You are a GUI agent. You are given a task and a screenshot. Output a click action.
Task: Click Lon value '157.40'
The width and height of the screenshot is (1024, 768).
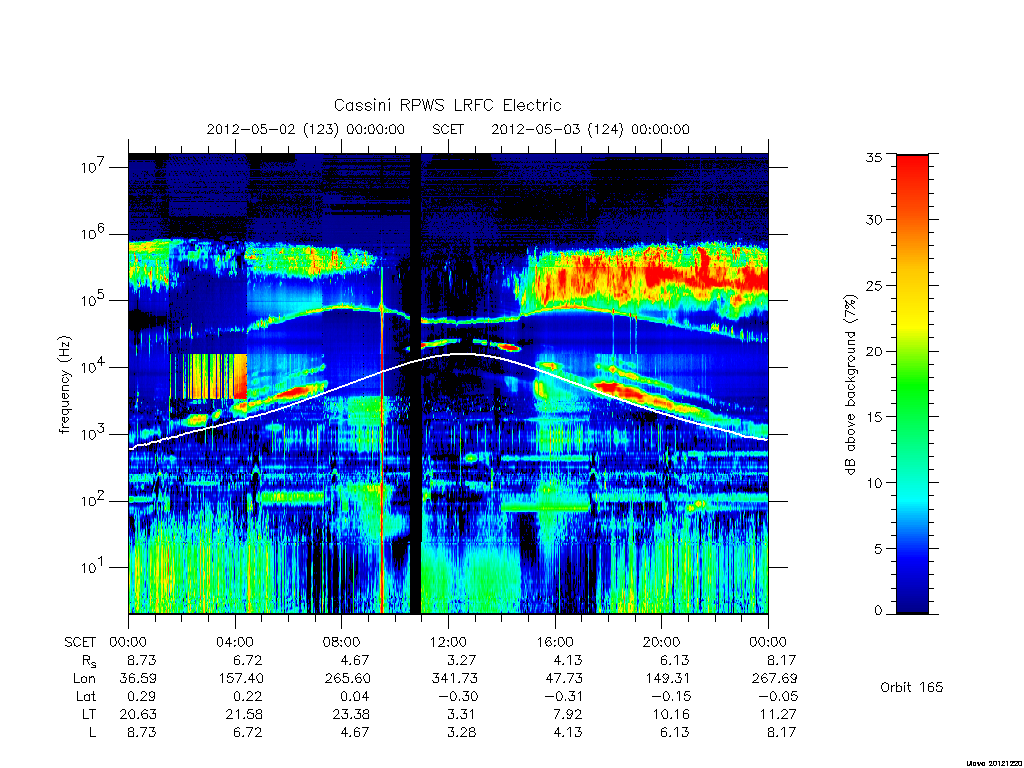241,679
